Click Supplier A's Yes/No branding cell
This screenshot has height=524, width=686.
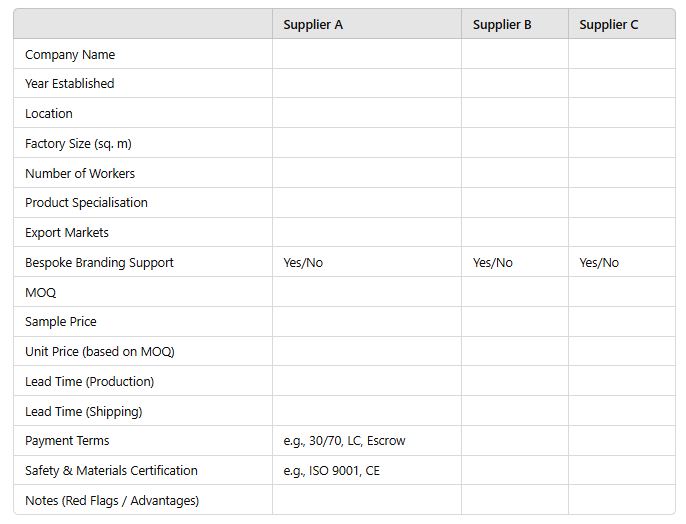point(303,263)
